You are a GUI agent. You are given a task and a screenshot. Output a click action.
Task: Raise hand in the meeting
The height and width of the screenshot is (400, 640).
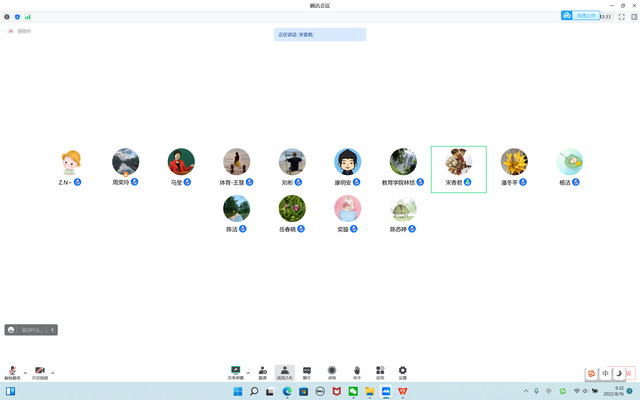pyautogui.click(x=357, y=371)
